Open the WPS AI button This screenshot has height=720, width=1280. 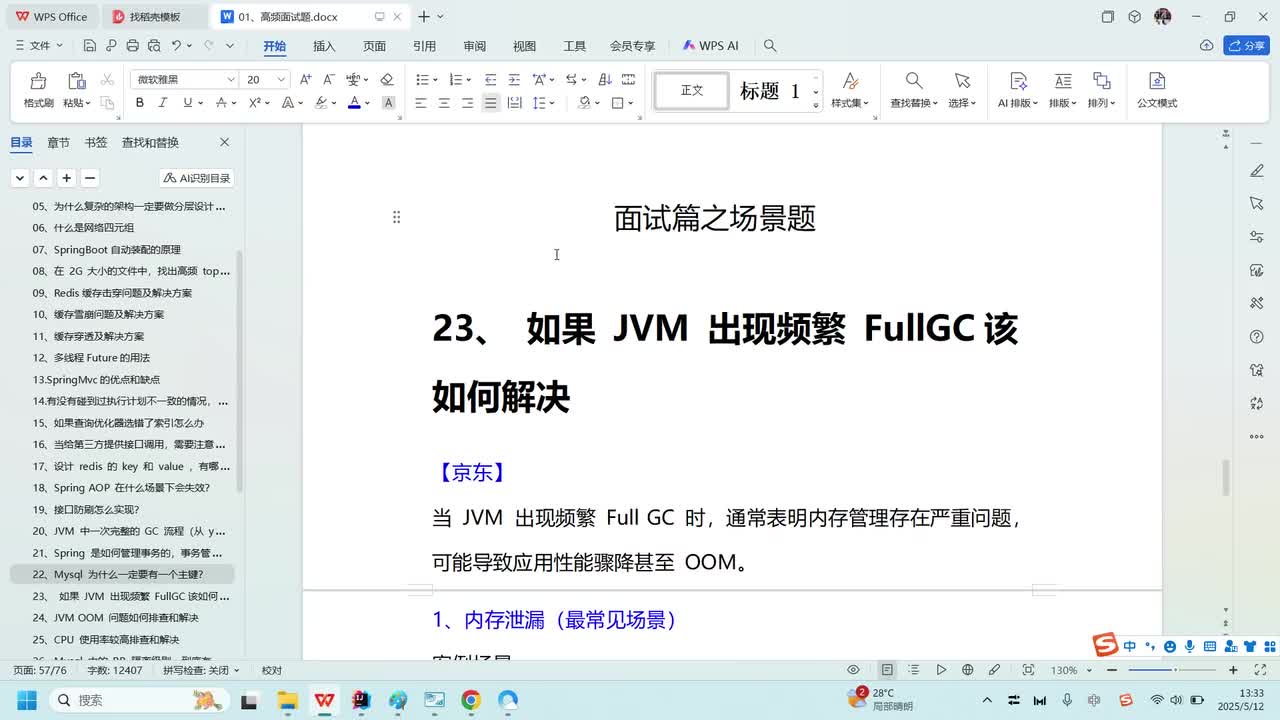click(711, 46)
